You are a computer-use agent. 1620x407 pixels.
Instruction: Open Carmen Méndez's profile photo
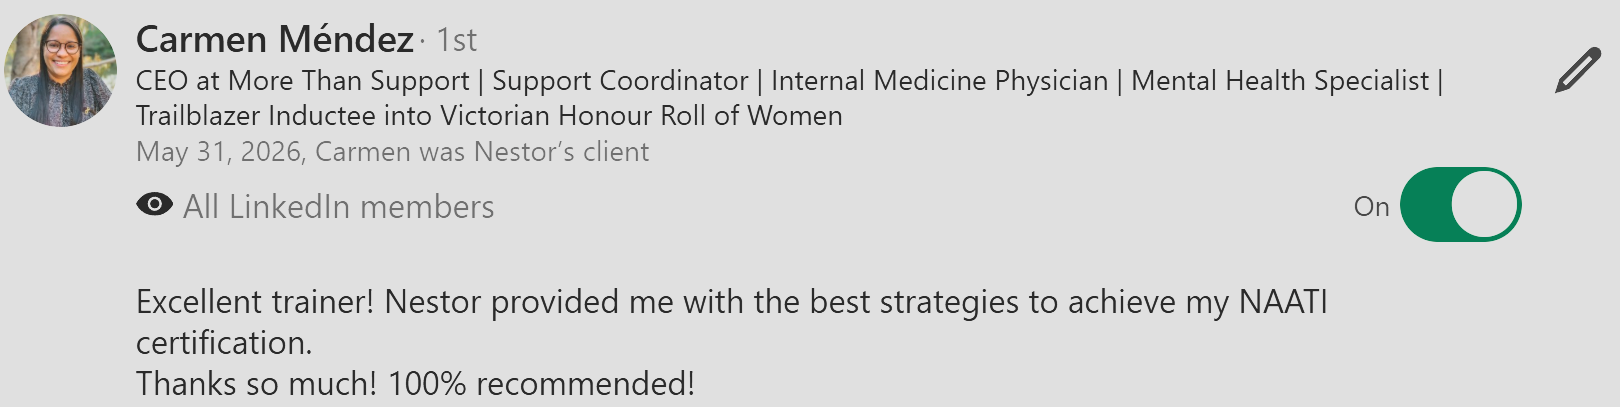[x=61, y=70]
